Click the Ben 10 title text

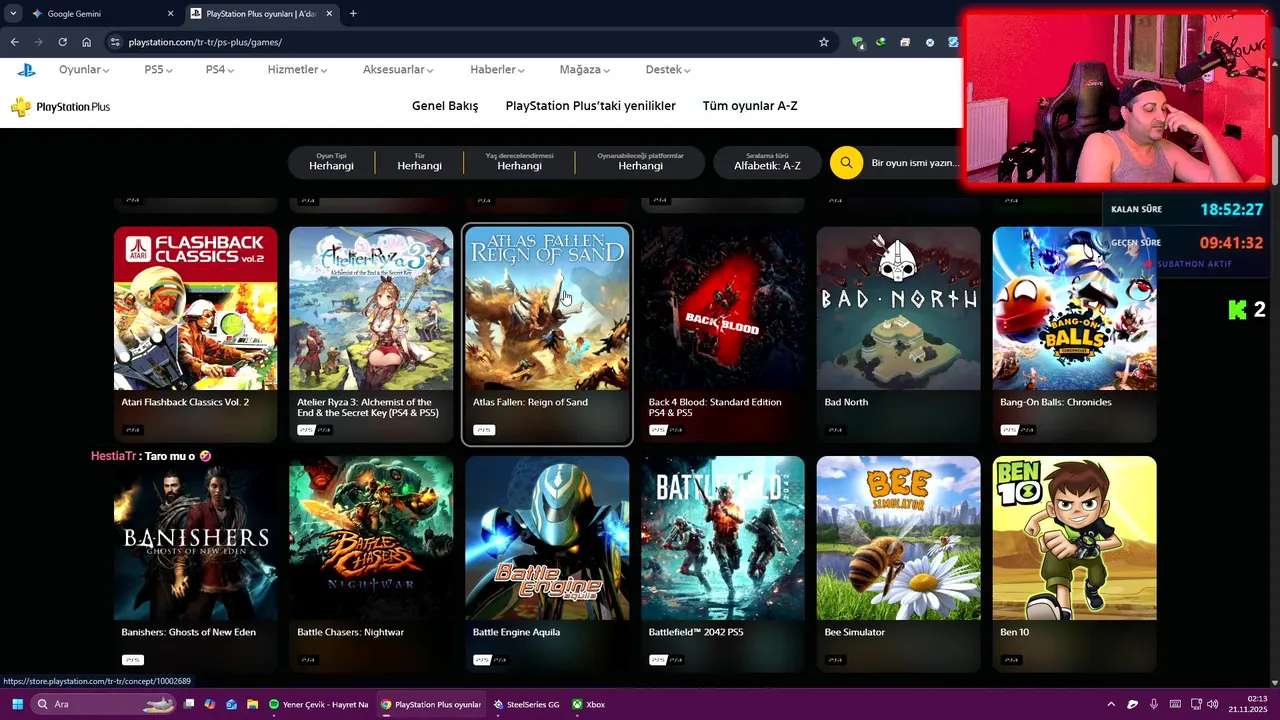point(1014,632)
